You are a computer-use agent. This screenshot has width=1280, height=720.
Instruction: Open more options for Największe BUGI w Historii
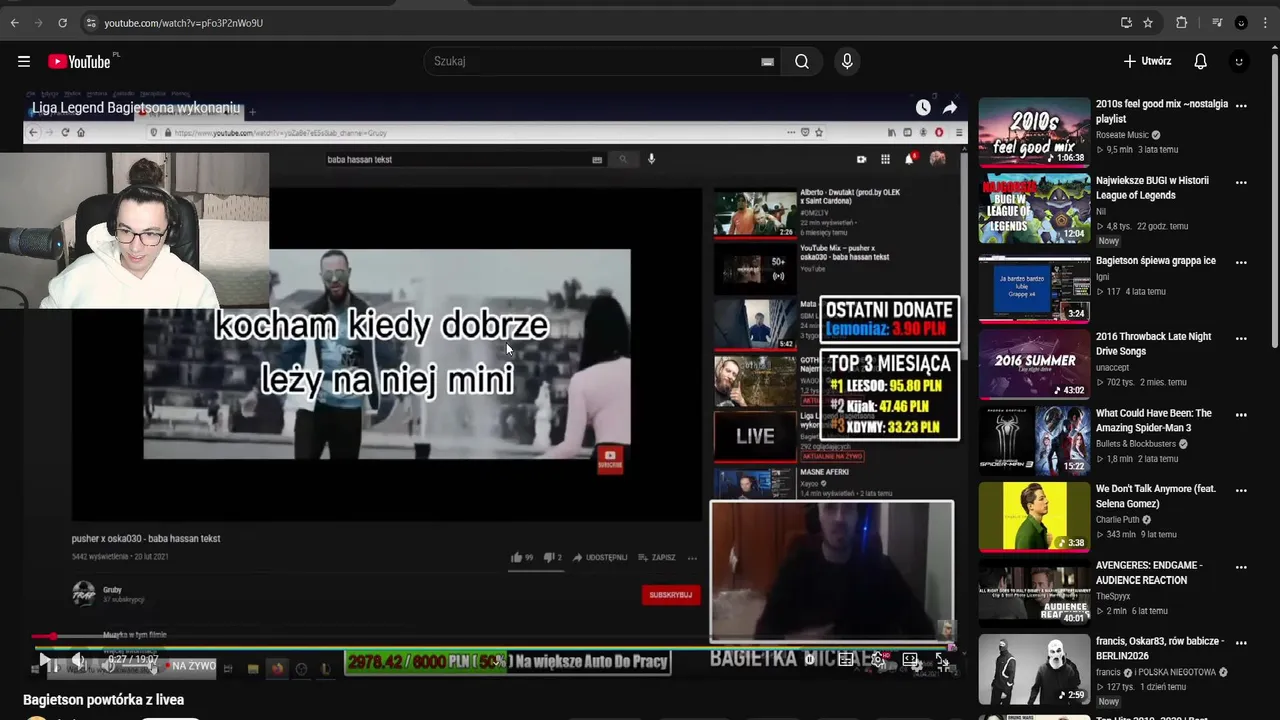(1241, 182)
